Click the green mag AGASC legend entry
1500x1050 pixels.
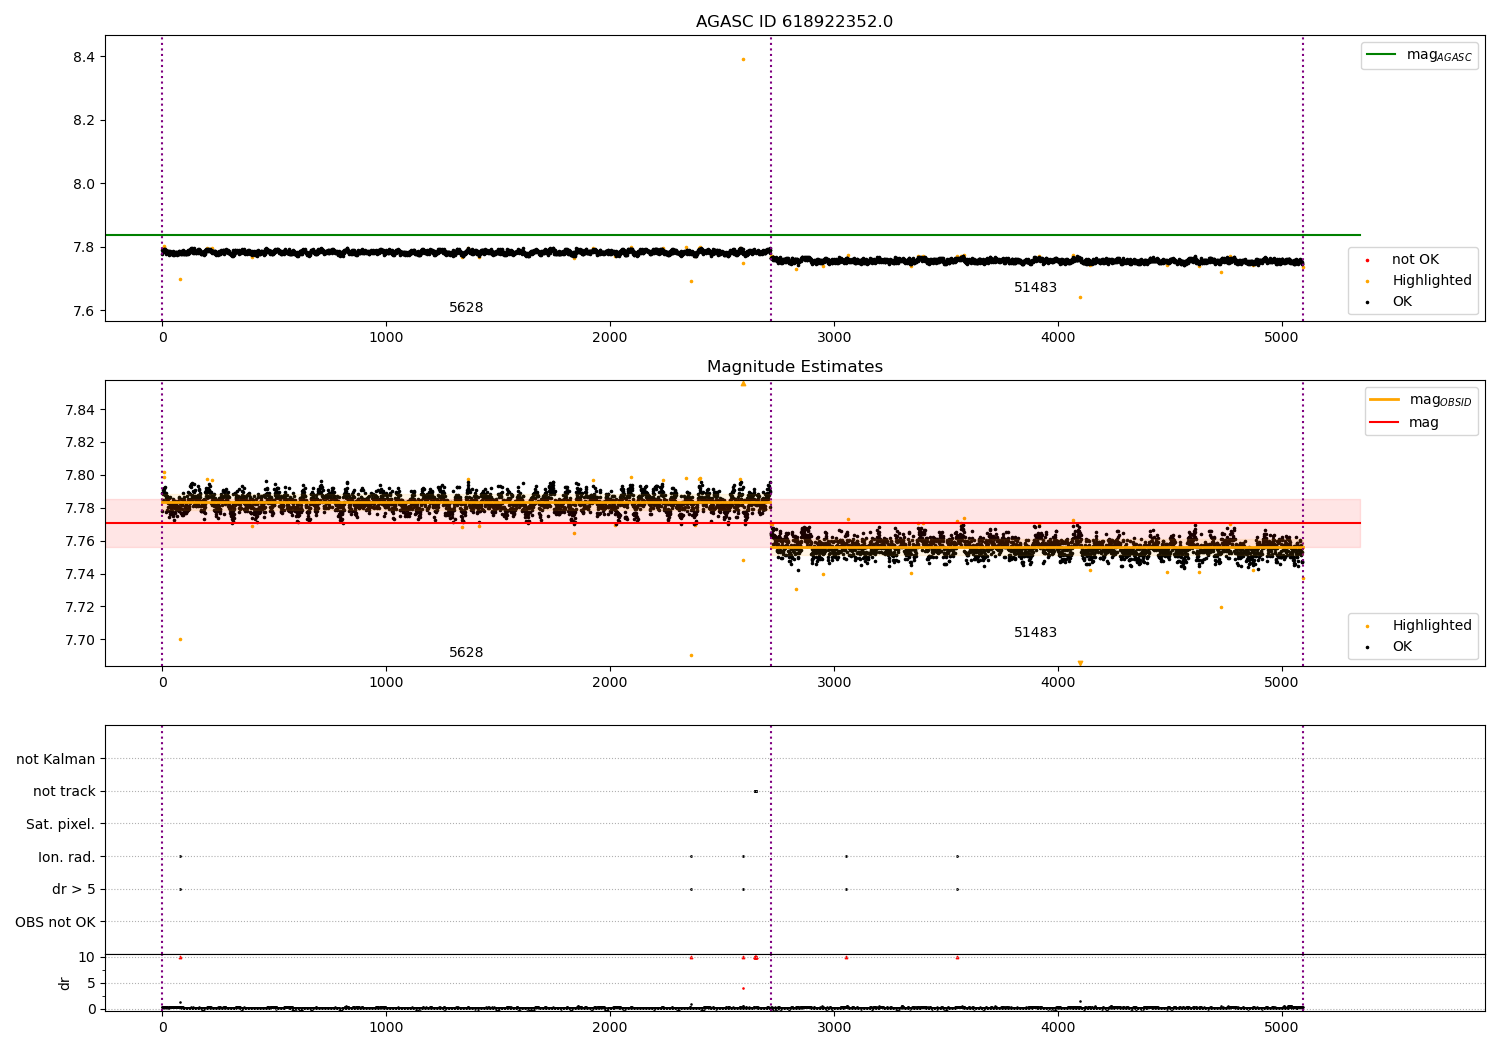click(x=1419, y=55)
